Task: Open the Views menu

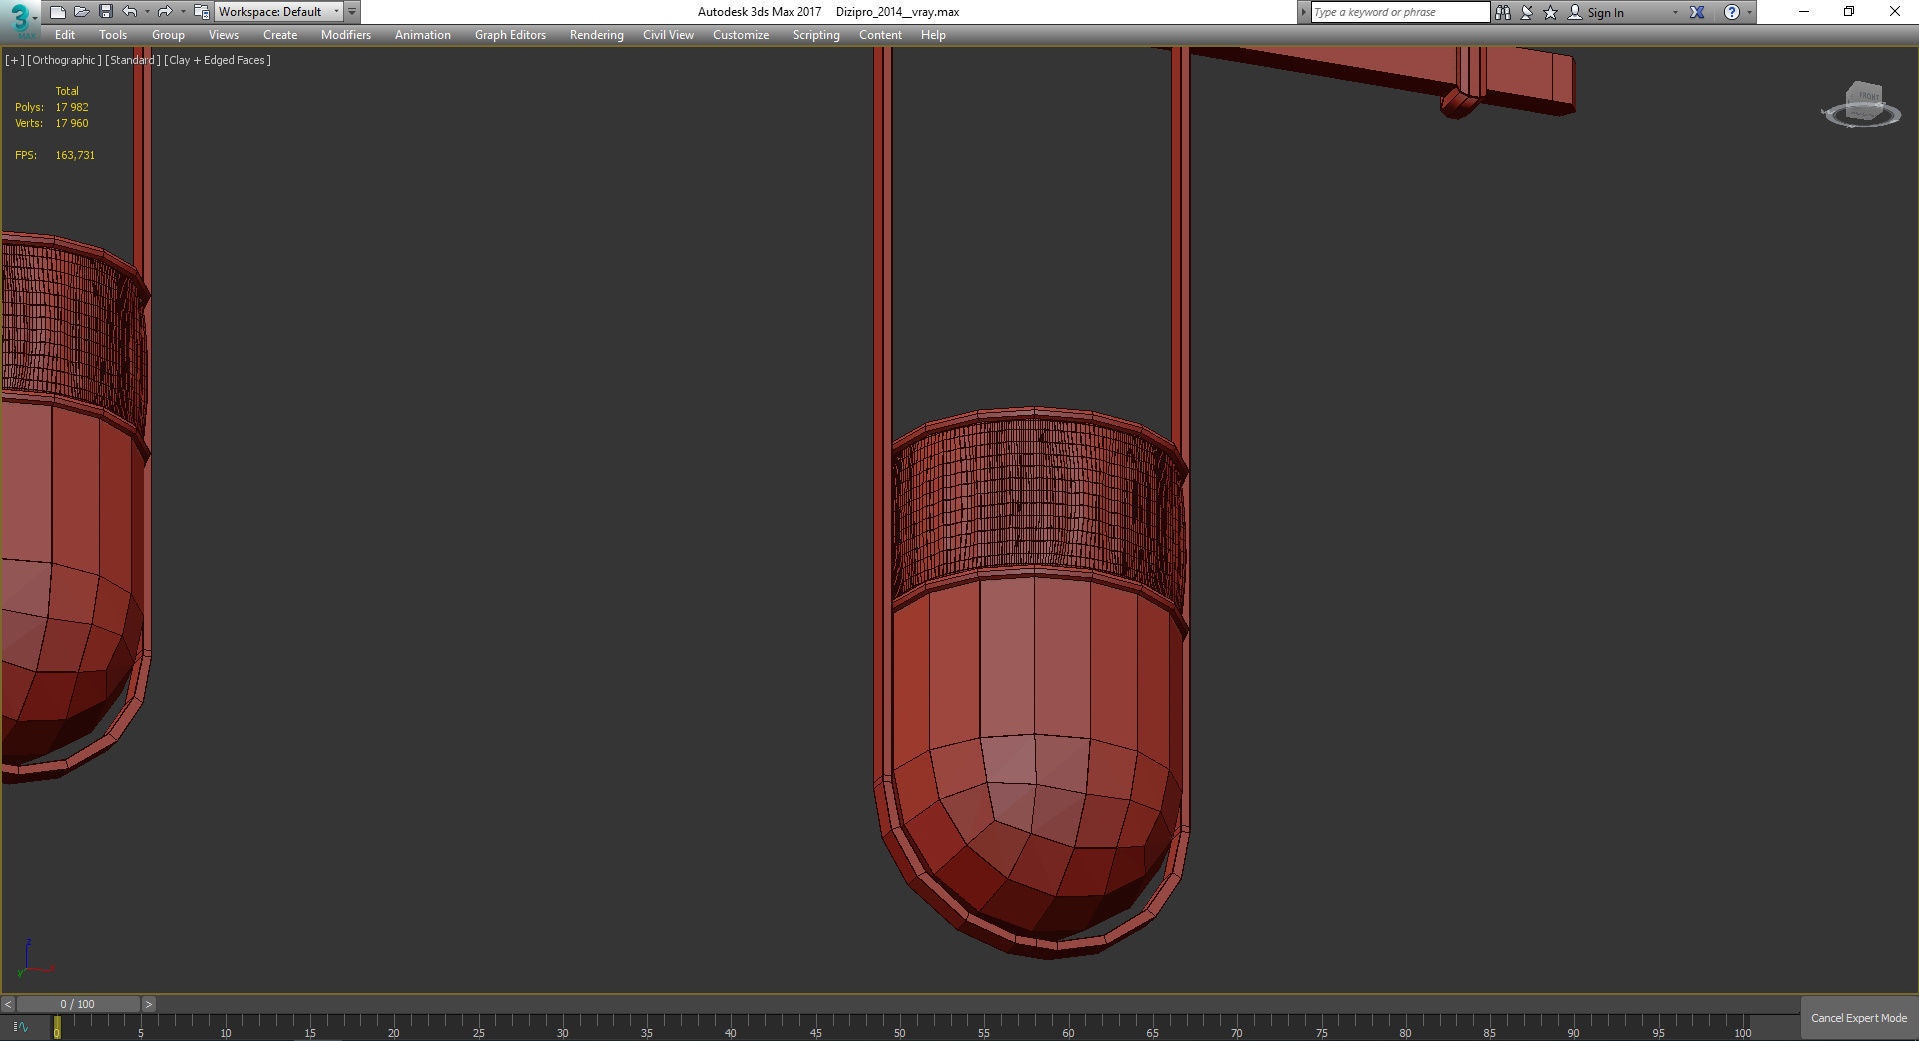Action: 224,35
